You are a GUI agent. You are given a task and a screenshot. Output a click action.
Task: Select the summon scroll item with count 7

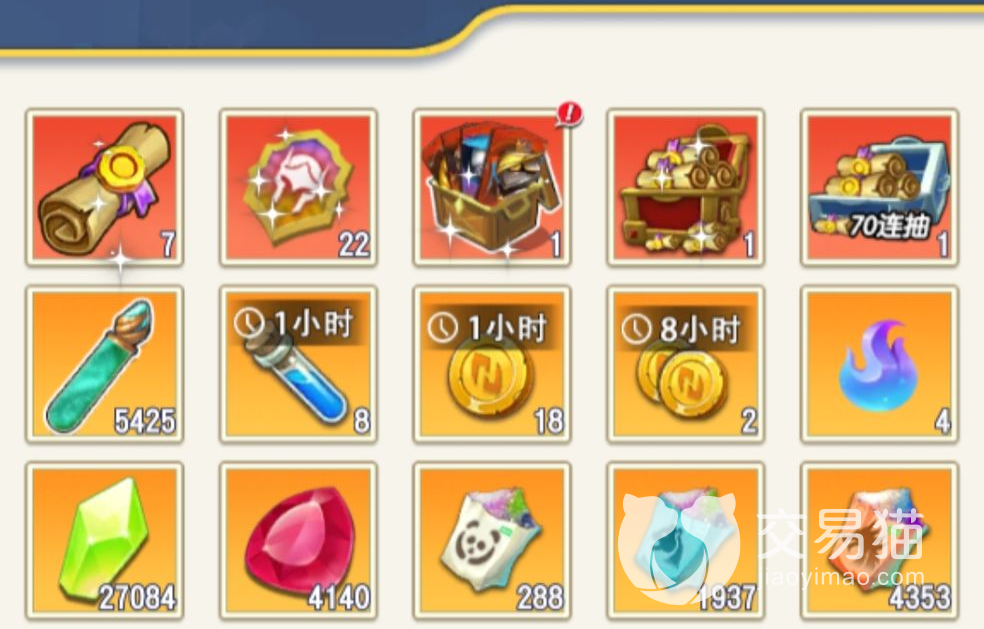pyautogui.click(x=105, y=188)
